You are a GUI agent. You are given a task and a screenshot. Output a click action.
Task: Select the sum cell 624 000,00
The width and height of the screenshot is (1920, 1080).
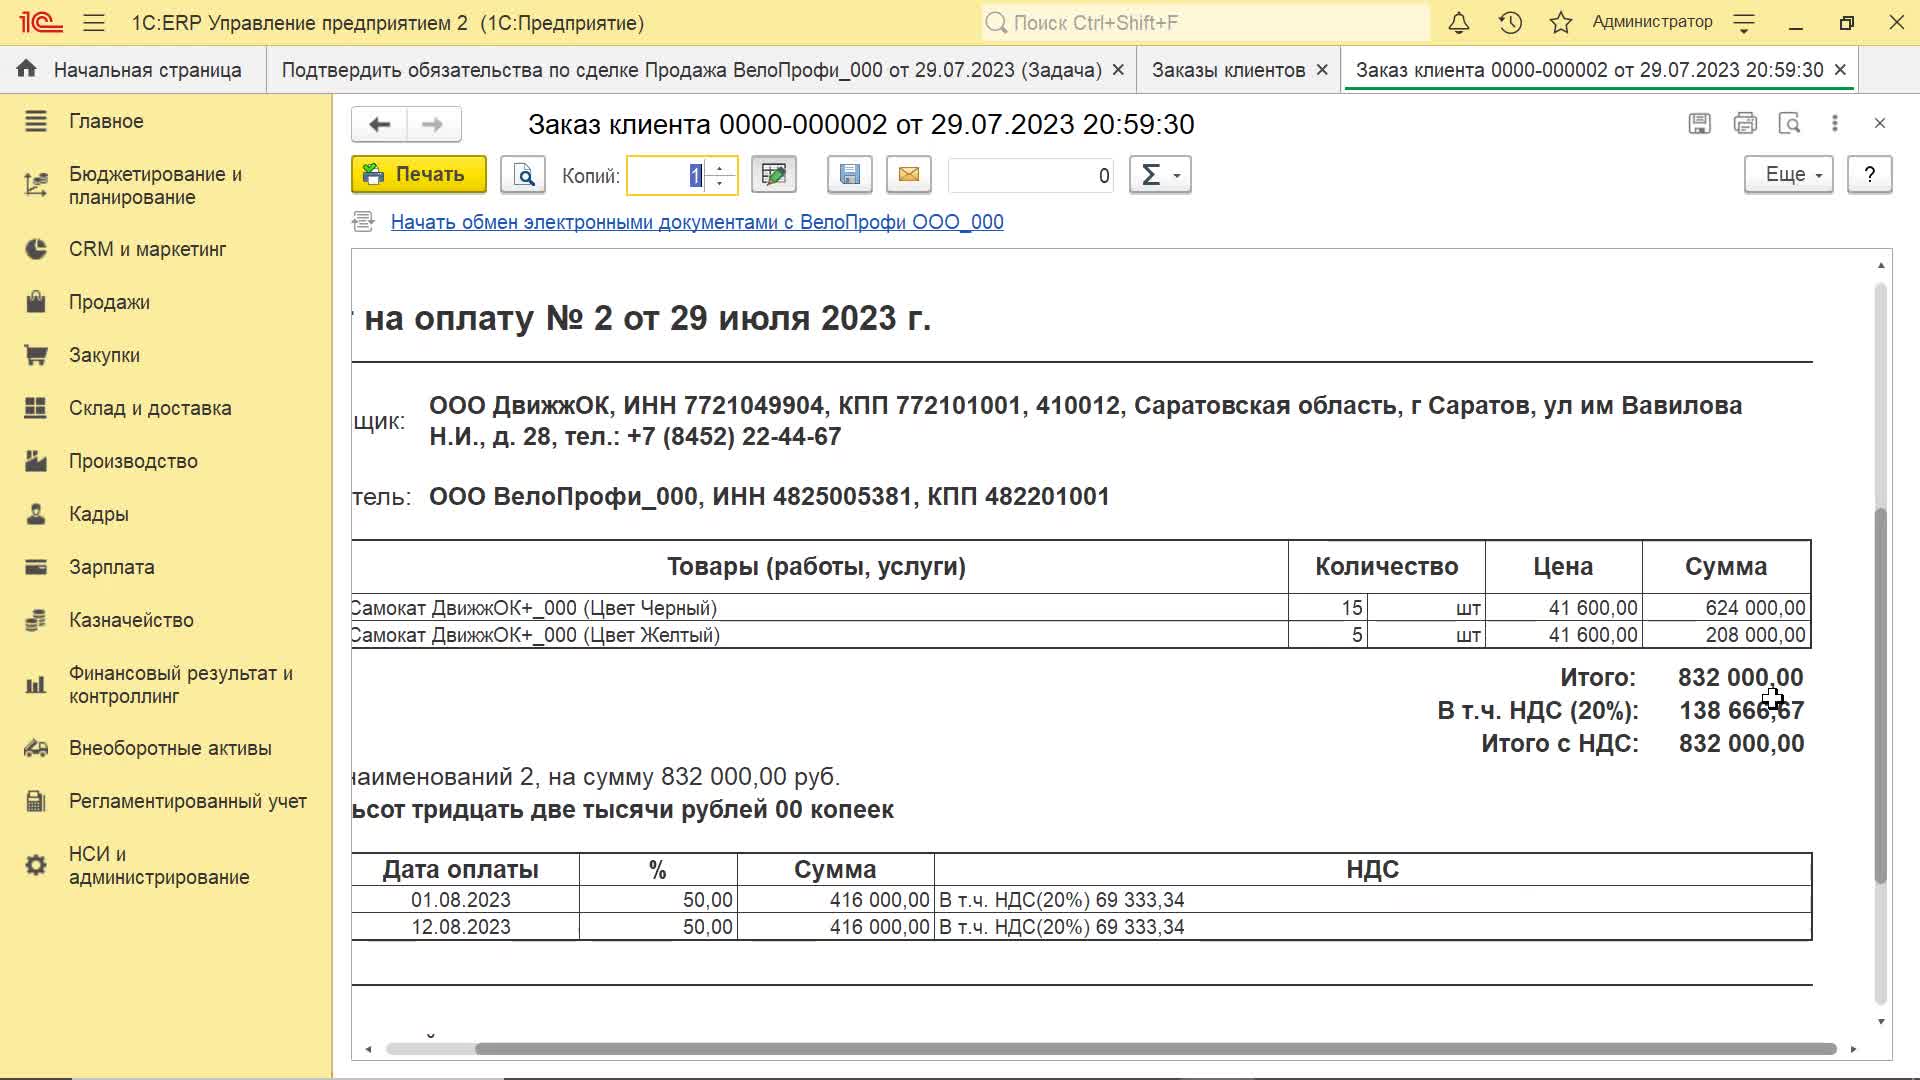(1726, 608)
